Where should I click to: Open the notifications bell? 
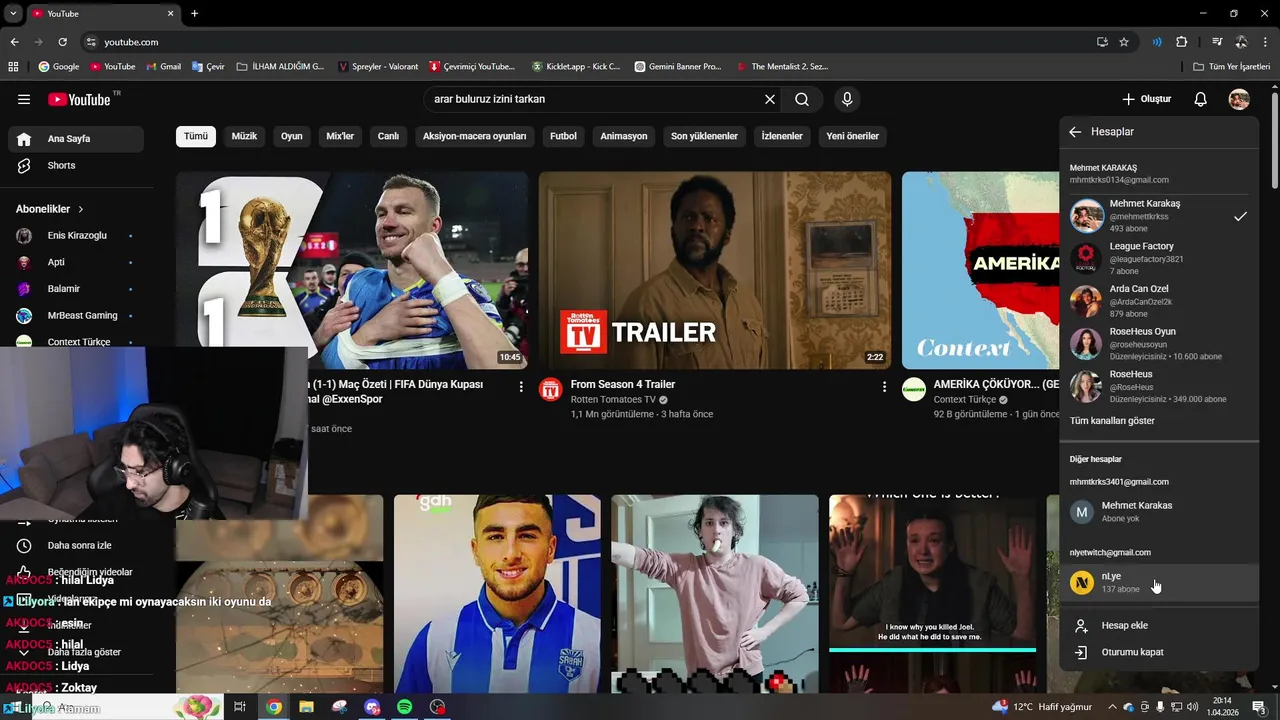click(1201, 99)
